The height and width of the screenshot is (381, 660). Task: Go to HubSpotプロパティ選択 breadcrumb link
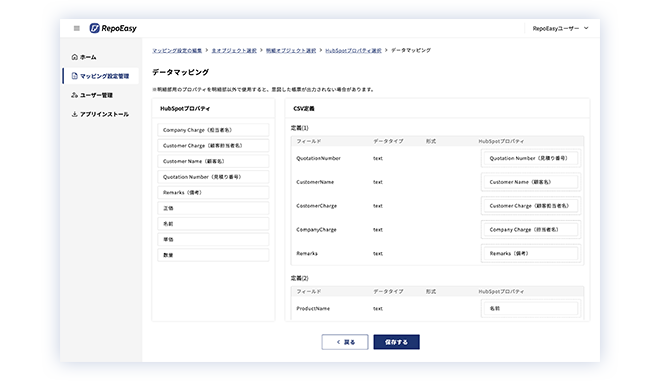click(353, 51)
